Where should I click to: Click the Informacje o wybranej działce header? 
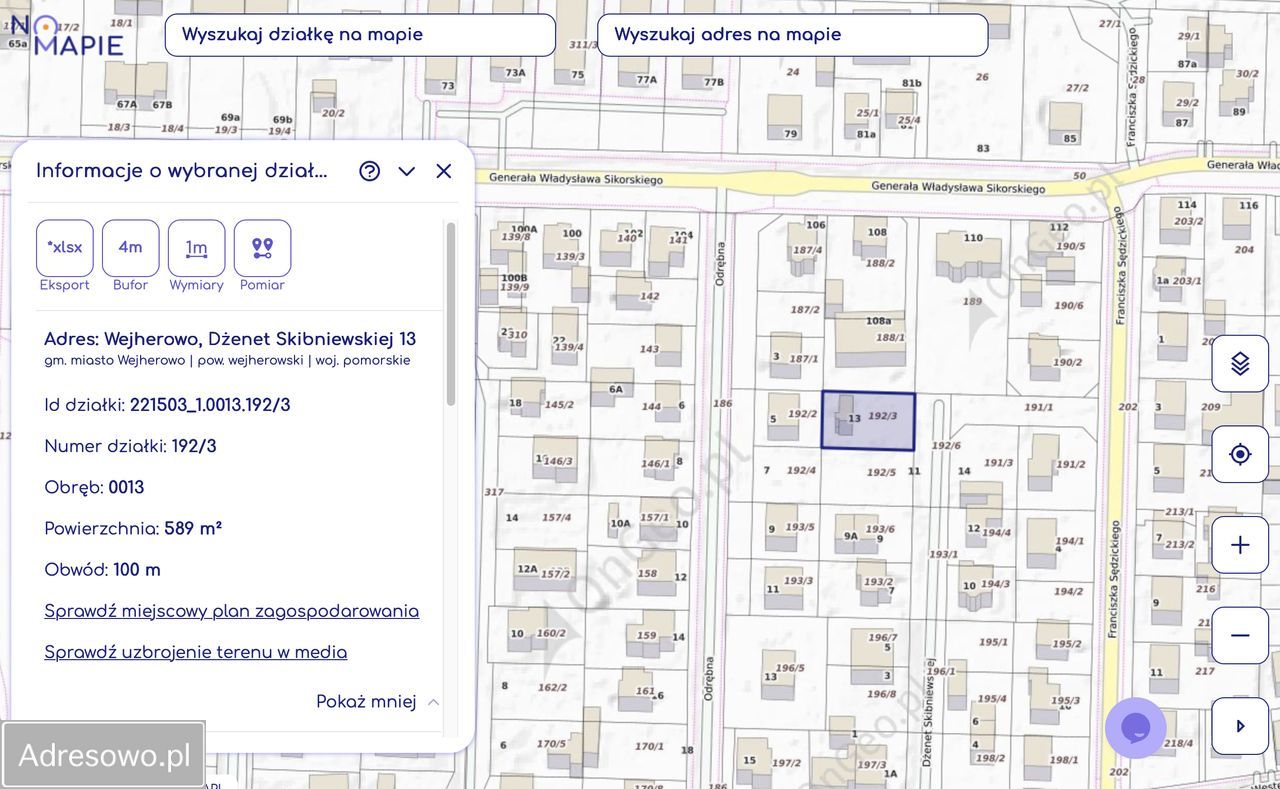182,171
